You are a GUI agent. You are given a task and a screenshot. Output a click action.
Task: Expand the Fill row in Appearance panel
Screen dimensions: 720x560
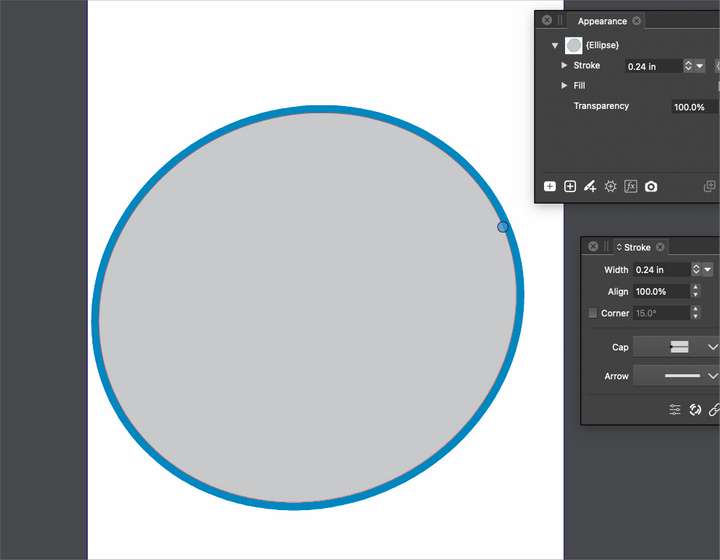point(564,86)
